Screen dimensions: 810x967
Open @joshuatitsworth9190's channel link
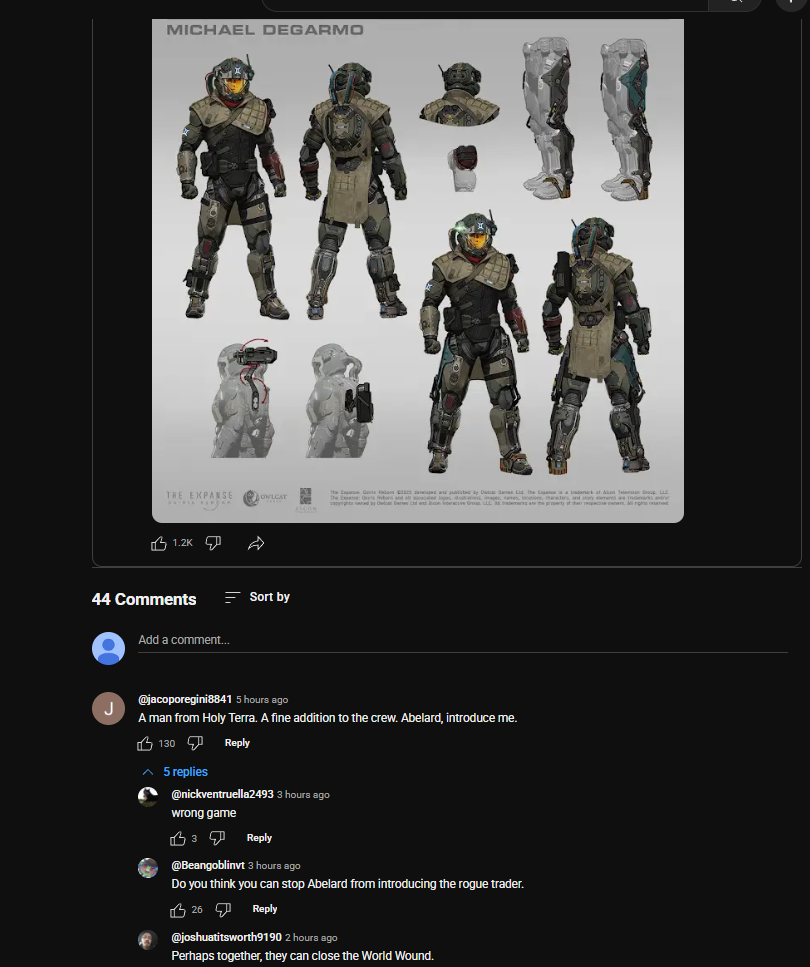coord(226,937)
